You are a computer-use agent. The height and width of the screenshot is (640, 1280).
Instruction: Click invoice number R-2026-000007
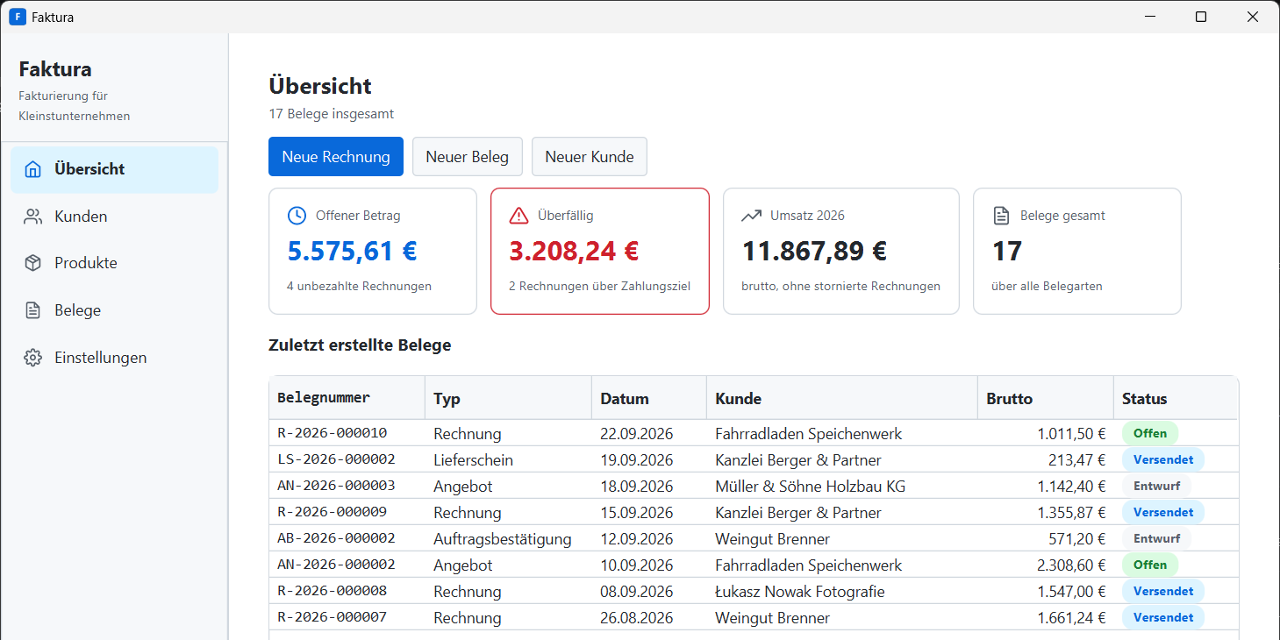pyautogui.click(x=332, y=617)
